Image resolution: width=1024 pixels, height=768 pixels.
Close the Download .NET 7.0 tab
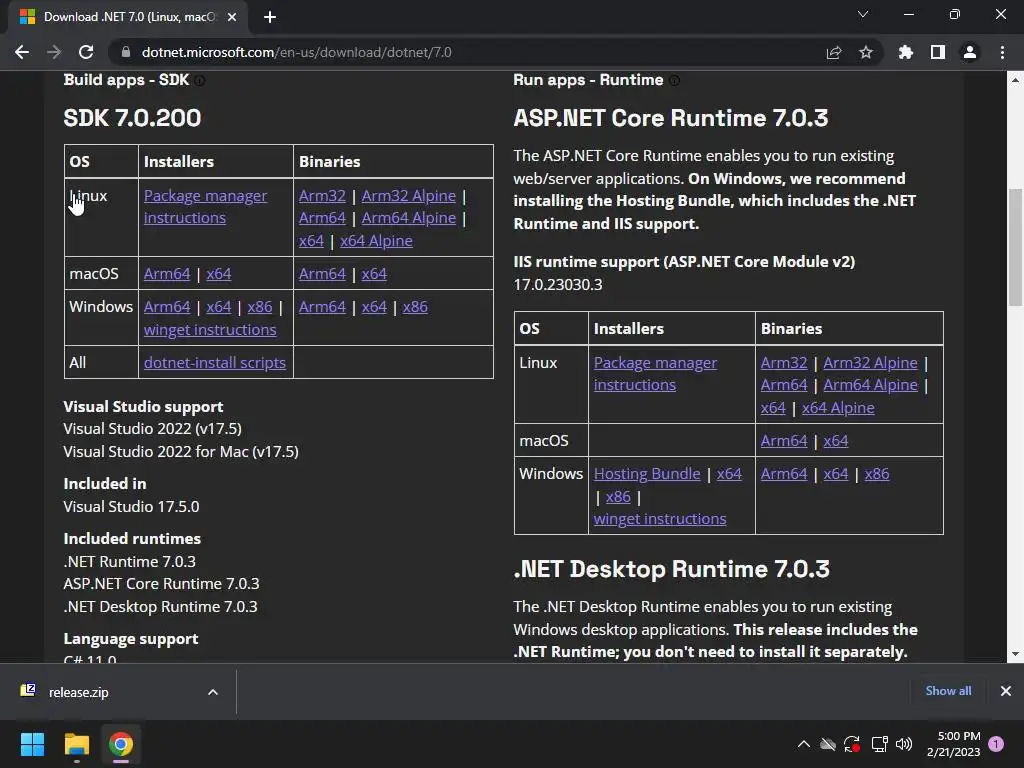point(232,17)
